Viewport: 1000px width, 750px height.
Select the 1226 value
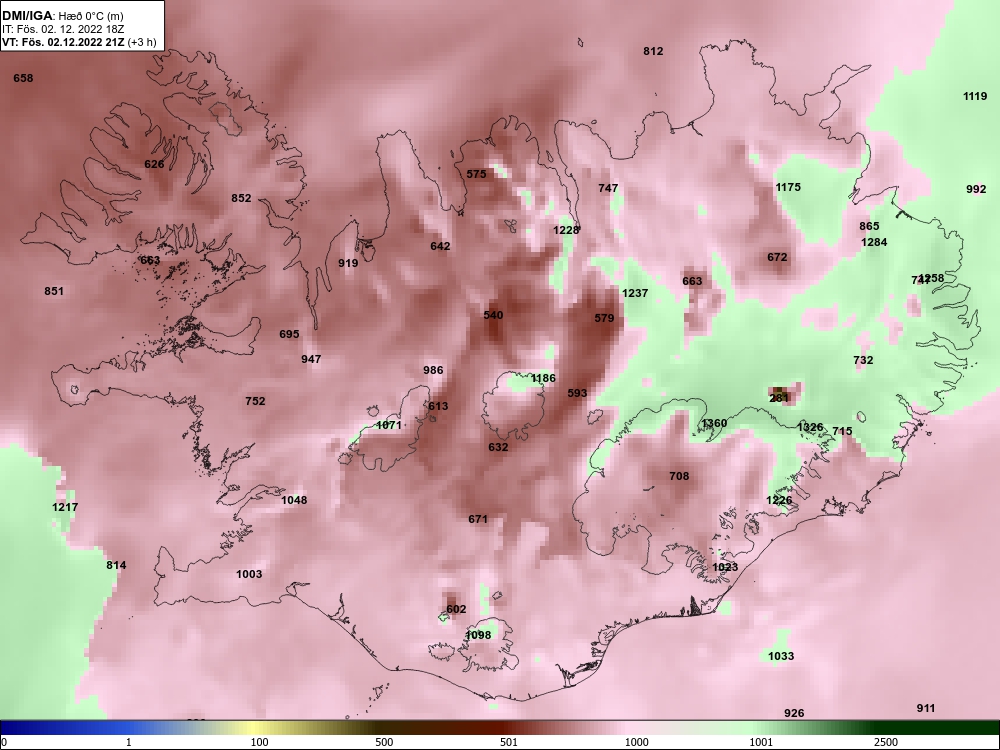779,501
